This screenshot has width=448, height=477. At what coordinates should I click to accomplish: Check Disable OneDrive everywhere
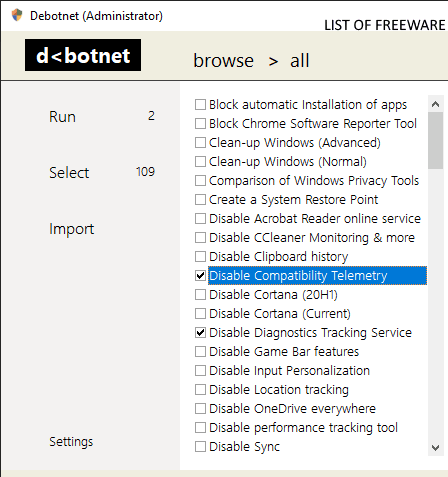pyautogui.click(x=200, y=408)
